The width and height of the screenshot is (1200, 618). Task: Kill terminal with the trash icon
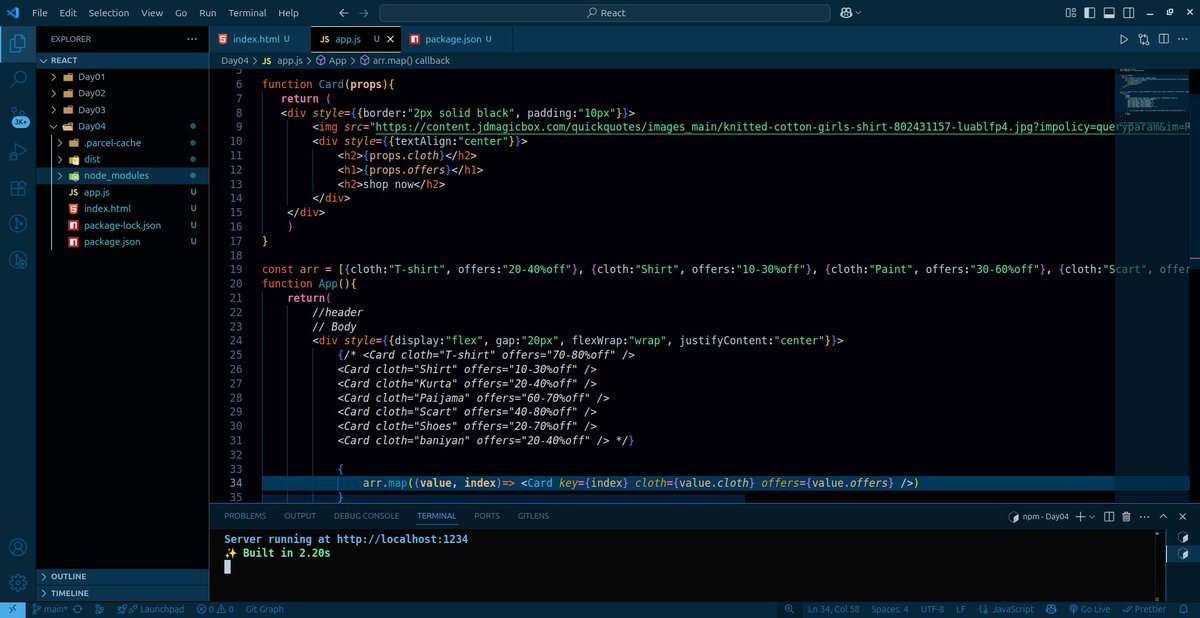point(1127,517)
